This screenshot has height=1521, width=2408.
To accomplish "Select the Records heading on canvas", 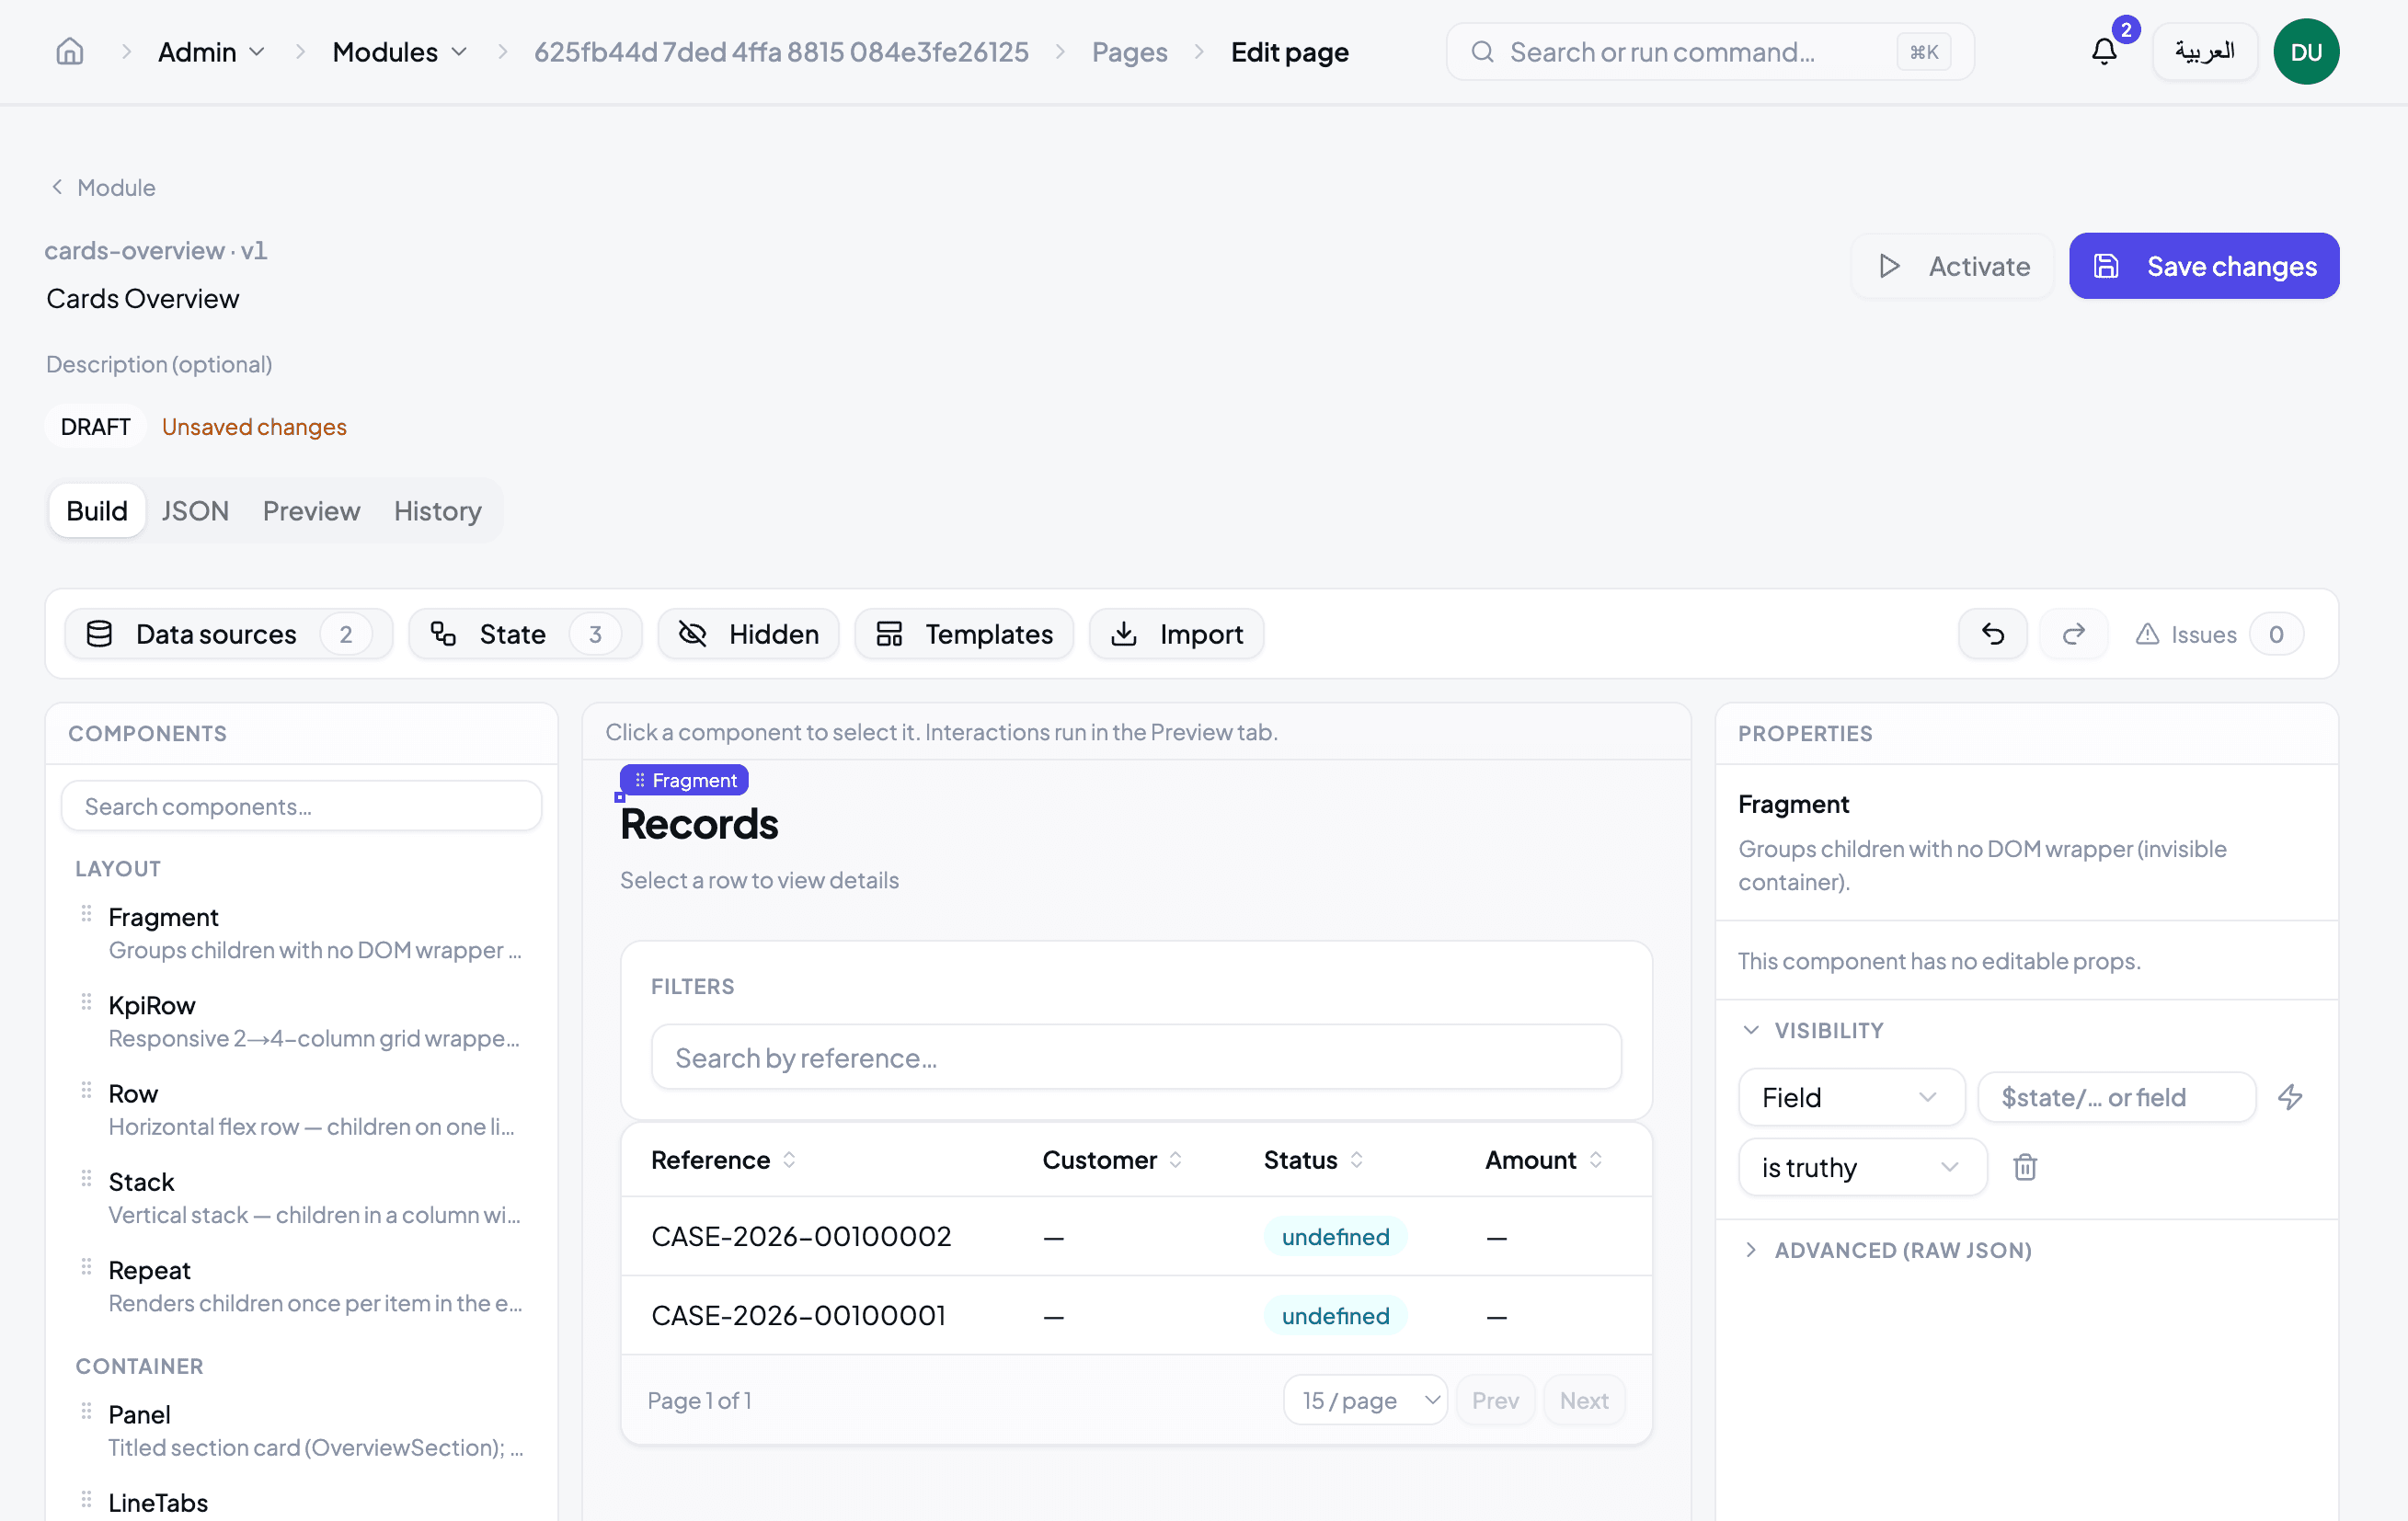I will [698, 823].
